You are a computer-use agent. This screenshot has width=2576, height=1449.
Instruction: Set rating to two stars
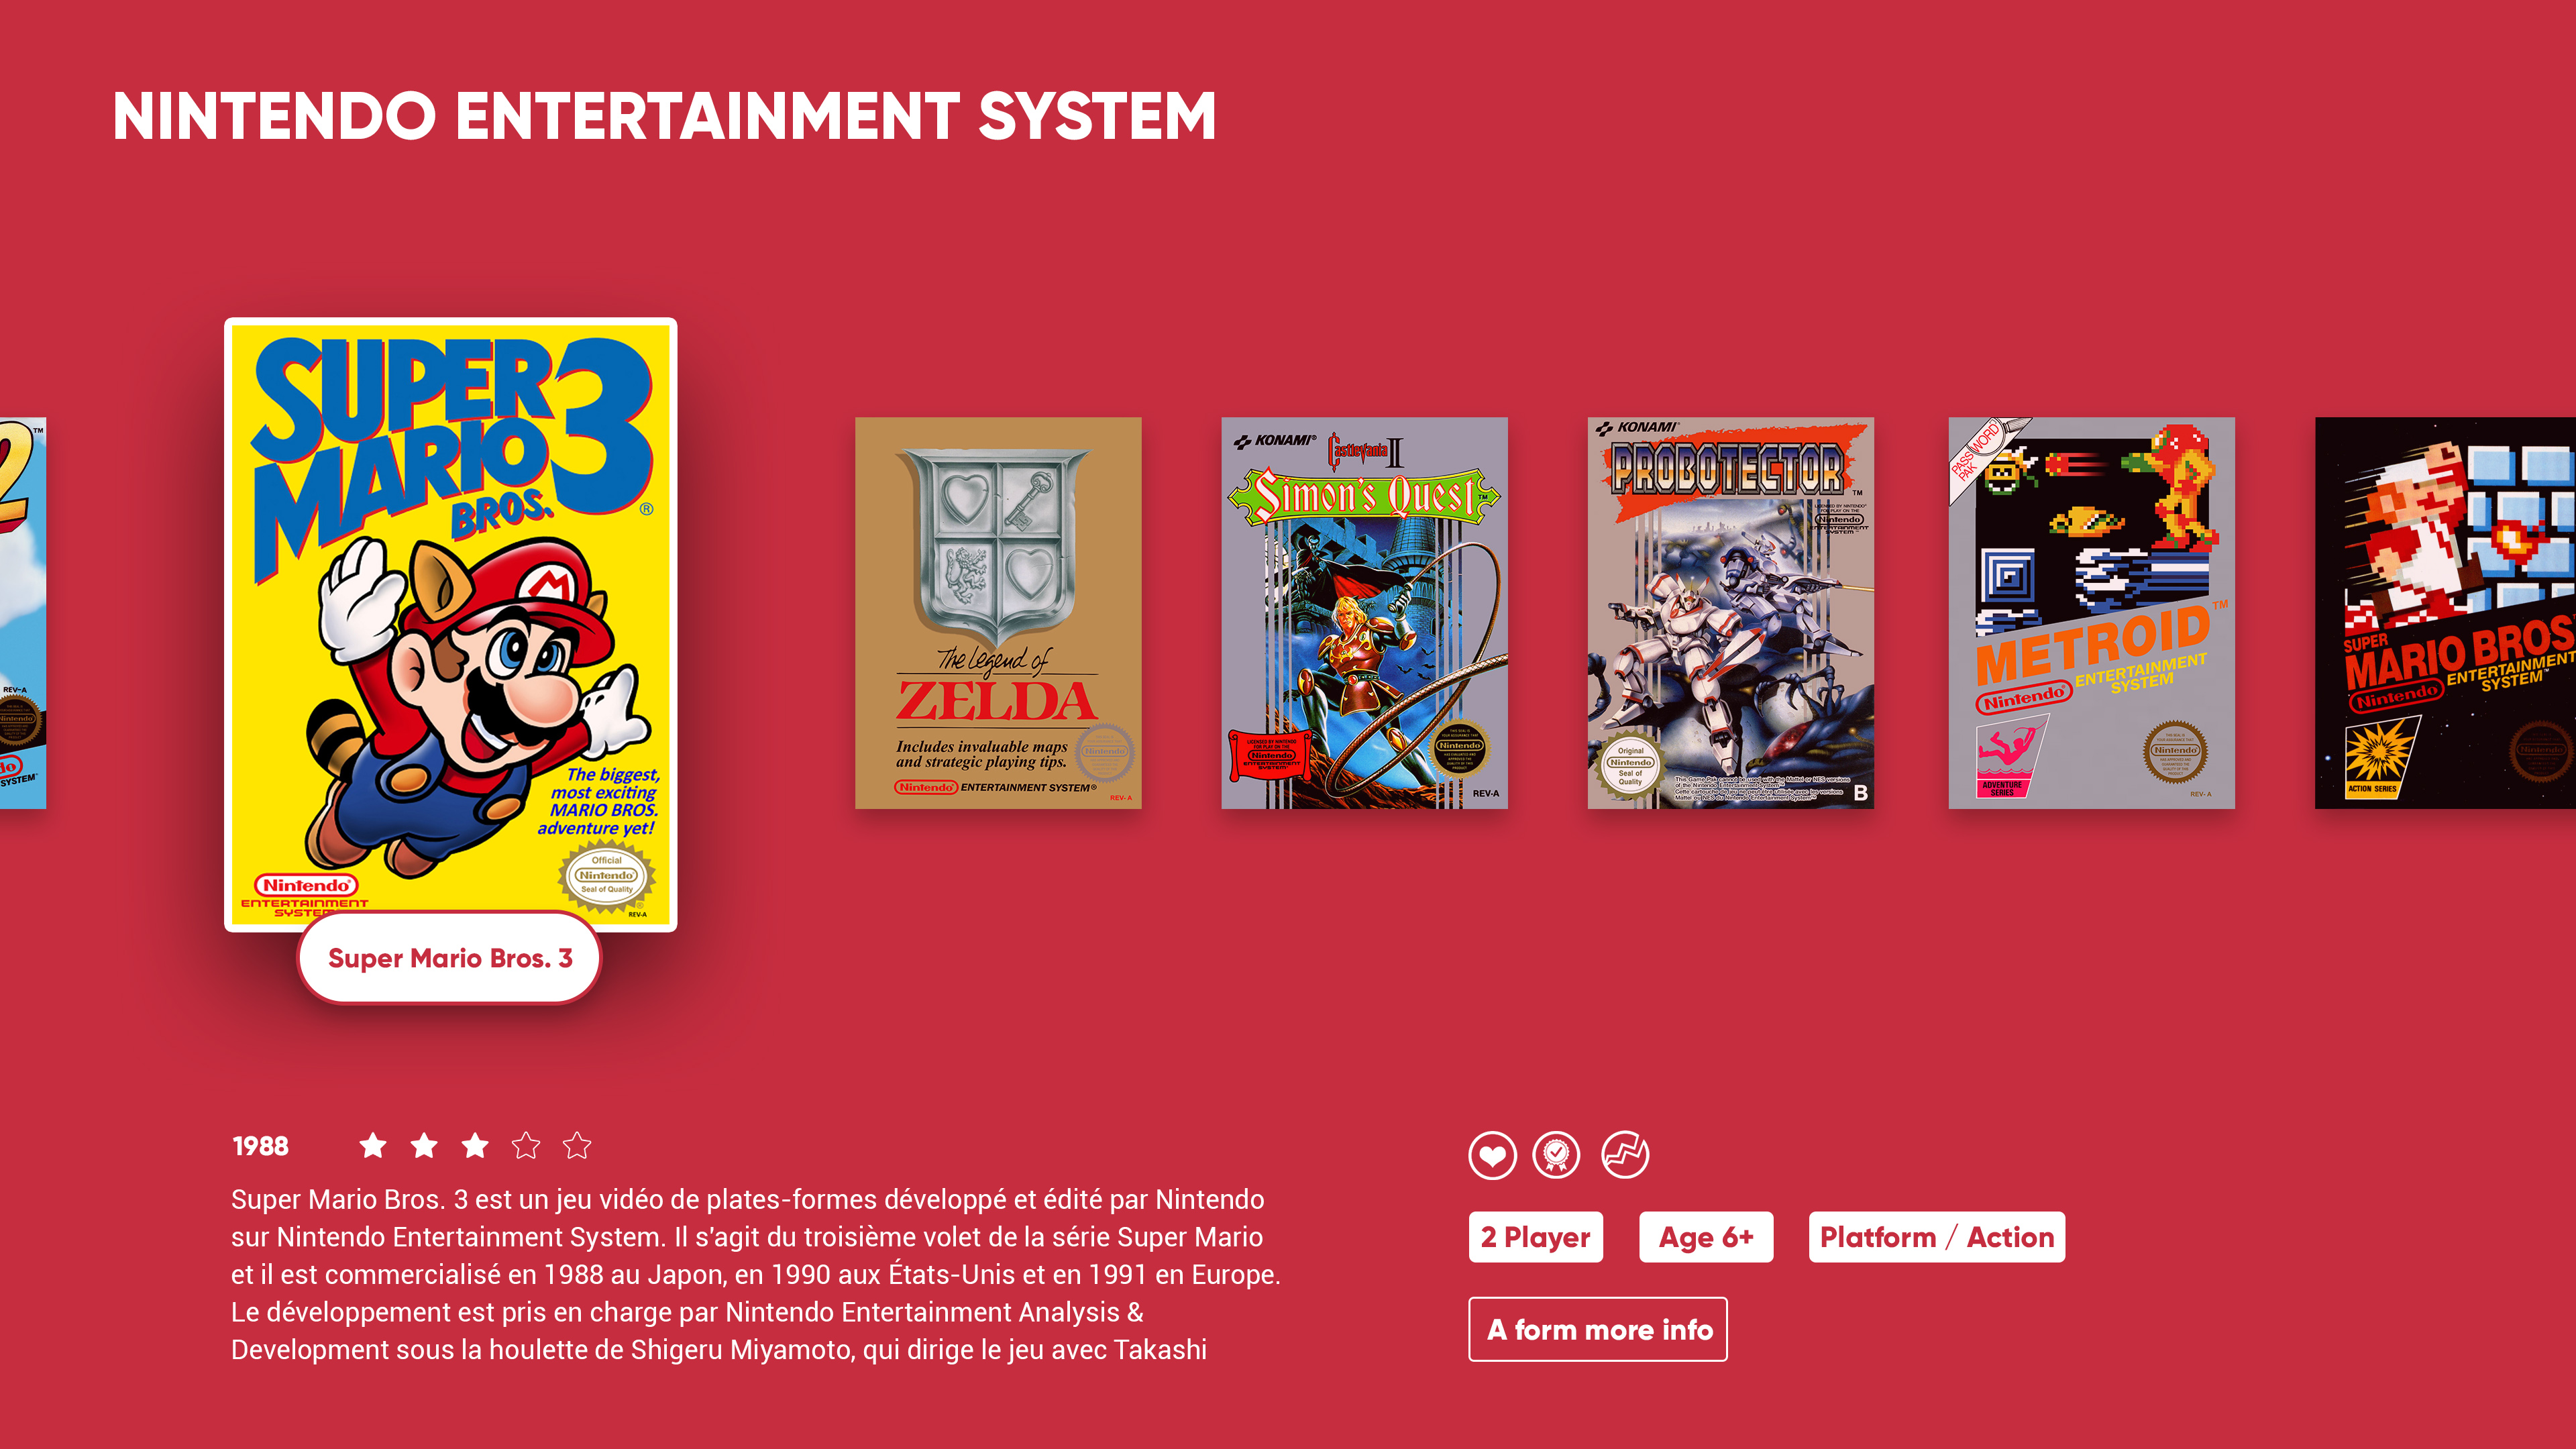click(424, 1145)
